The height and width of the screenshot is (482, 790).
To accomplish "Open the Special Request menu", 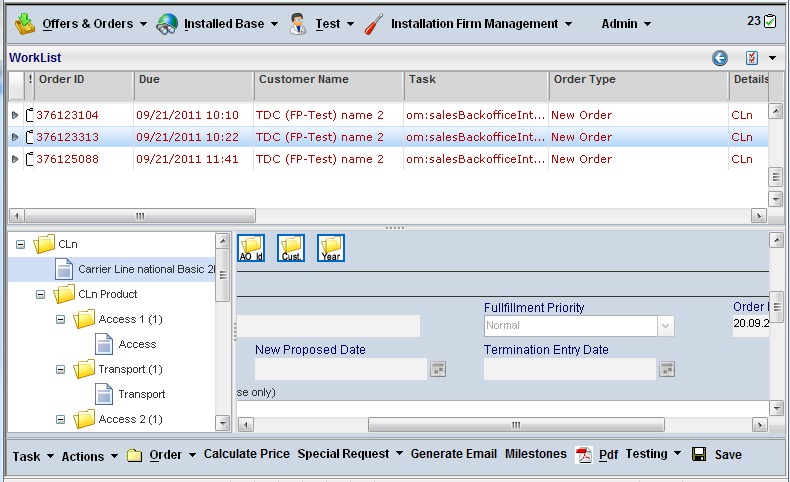I will pos(350,454).
